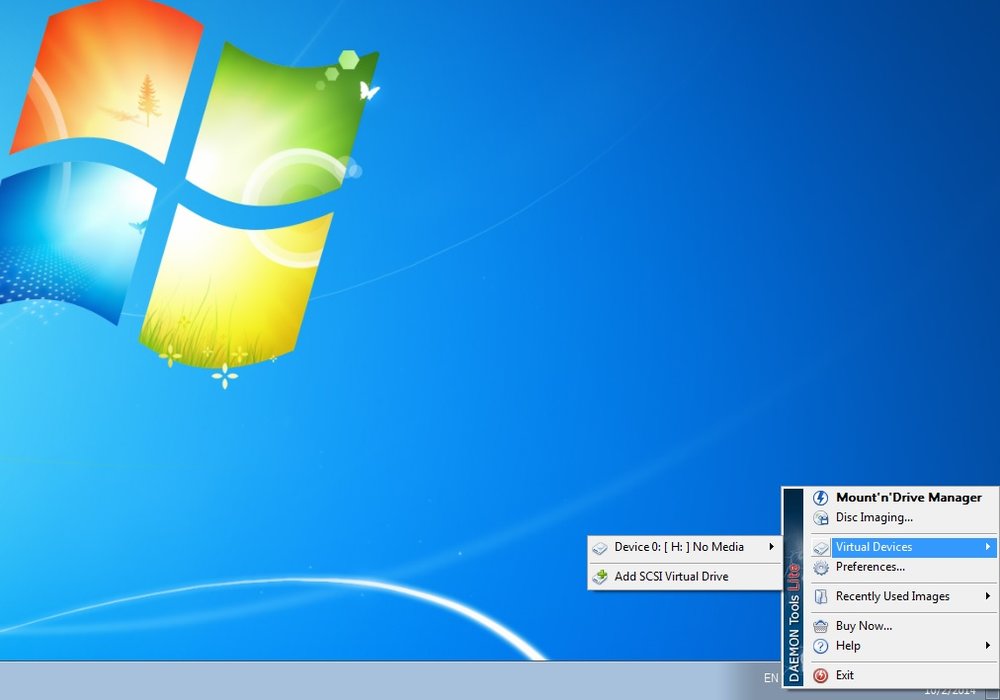
Task: Exit DAEMON Tools Lite
Action: [903, 675]
